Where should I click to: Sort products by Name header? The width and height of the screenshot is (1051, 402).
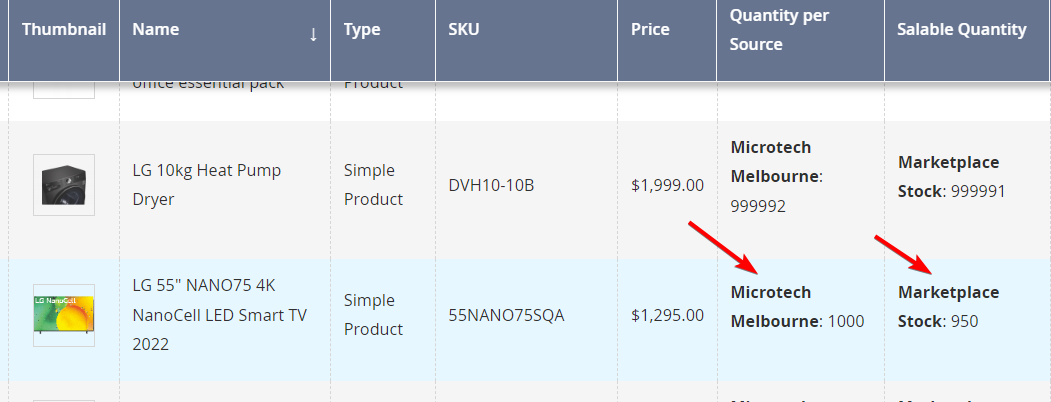coord(156,30)
